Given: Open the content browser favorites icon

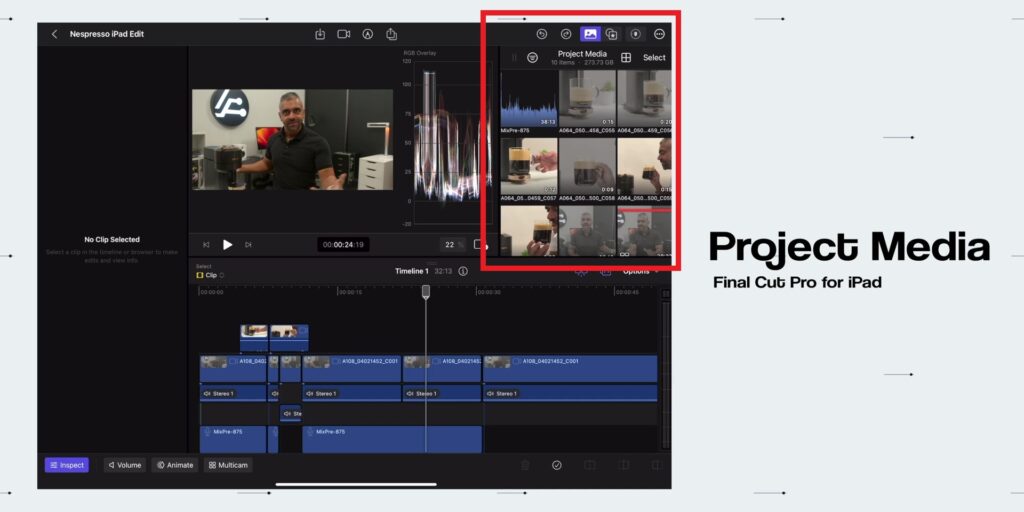Looking at the screenshot, I should (611, 34).
